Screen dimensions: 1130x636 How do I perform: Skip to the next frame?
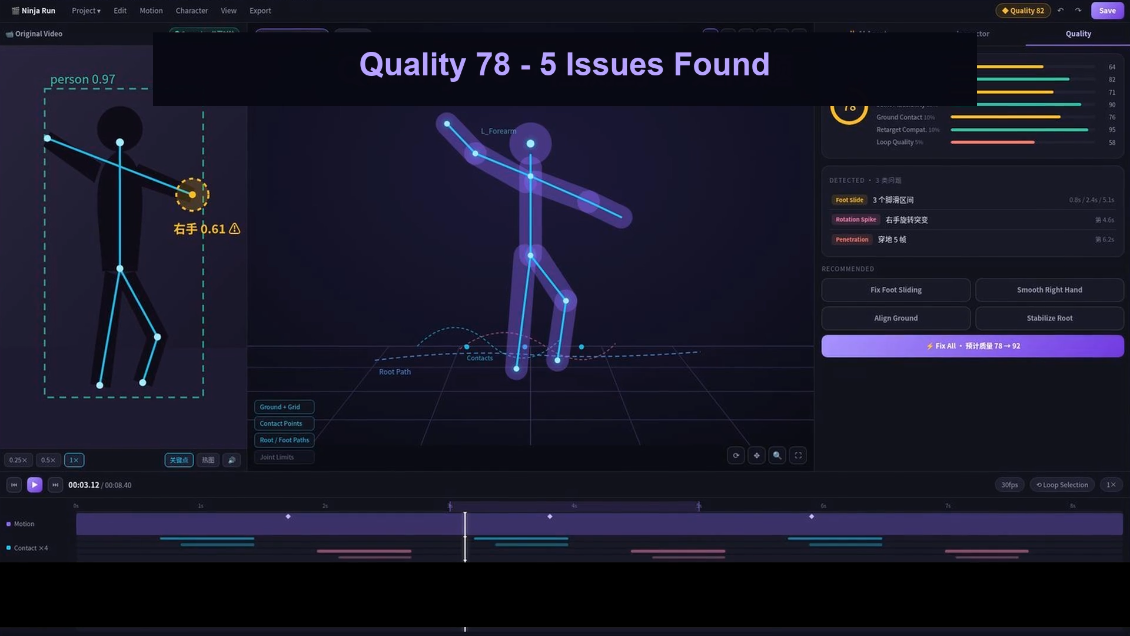click(x=55, y=485)
